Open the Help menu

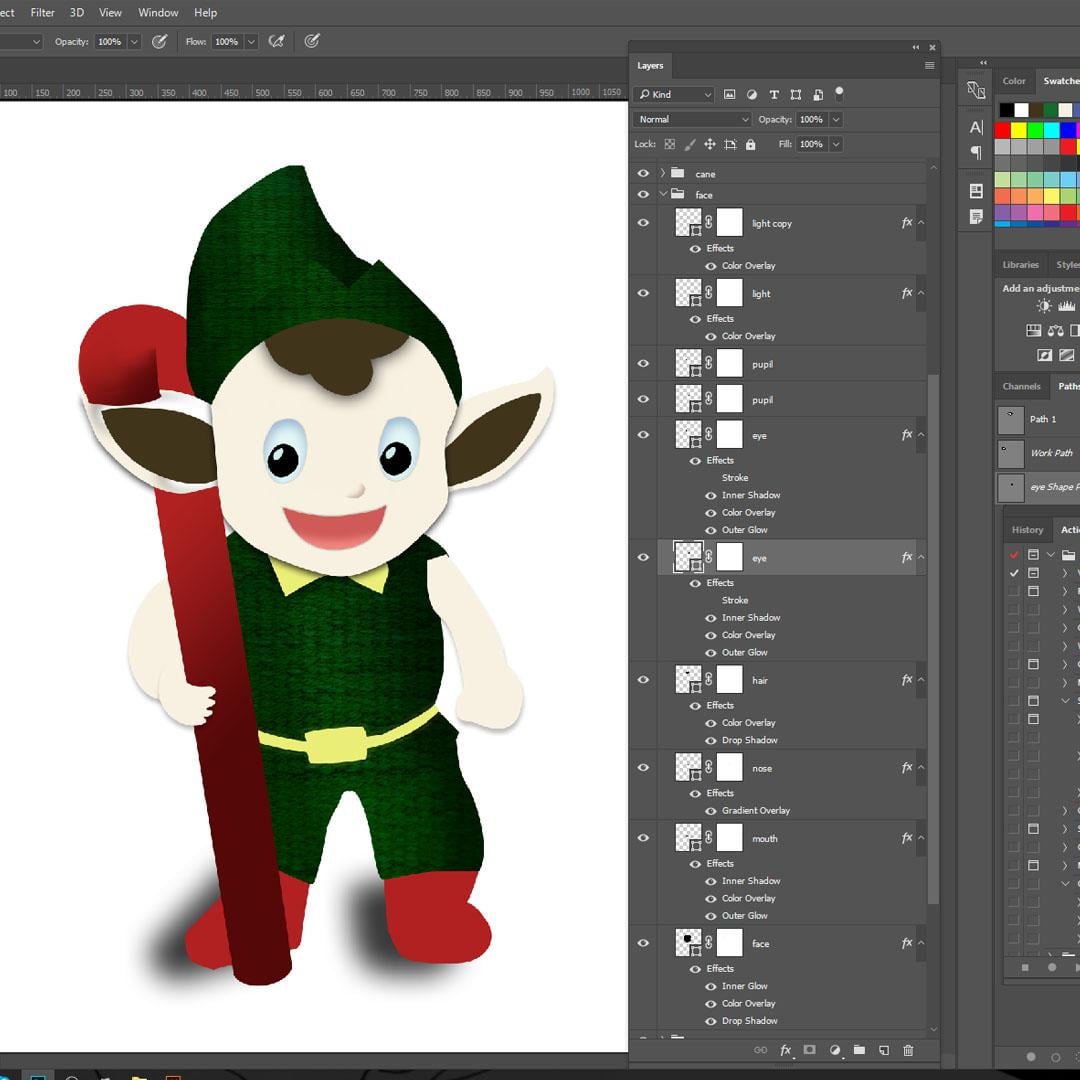tap(205, 12)
